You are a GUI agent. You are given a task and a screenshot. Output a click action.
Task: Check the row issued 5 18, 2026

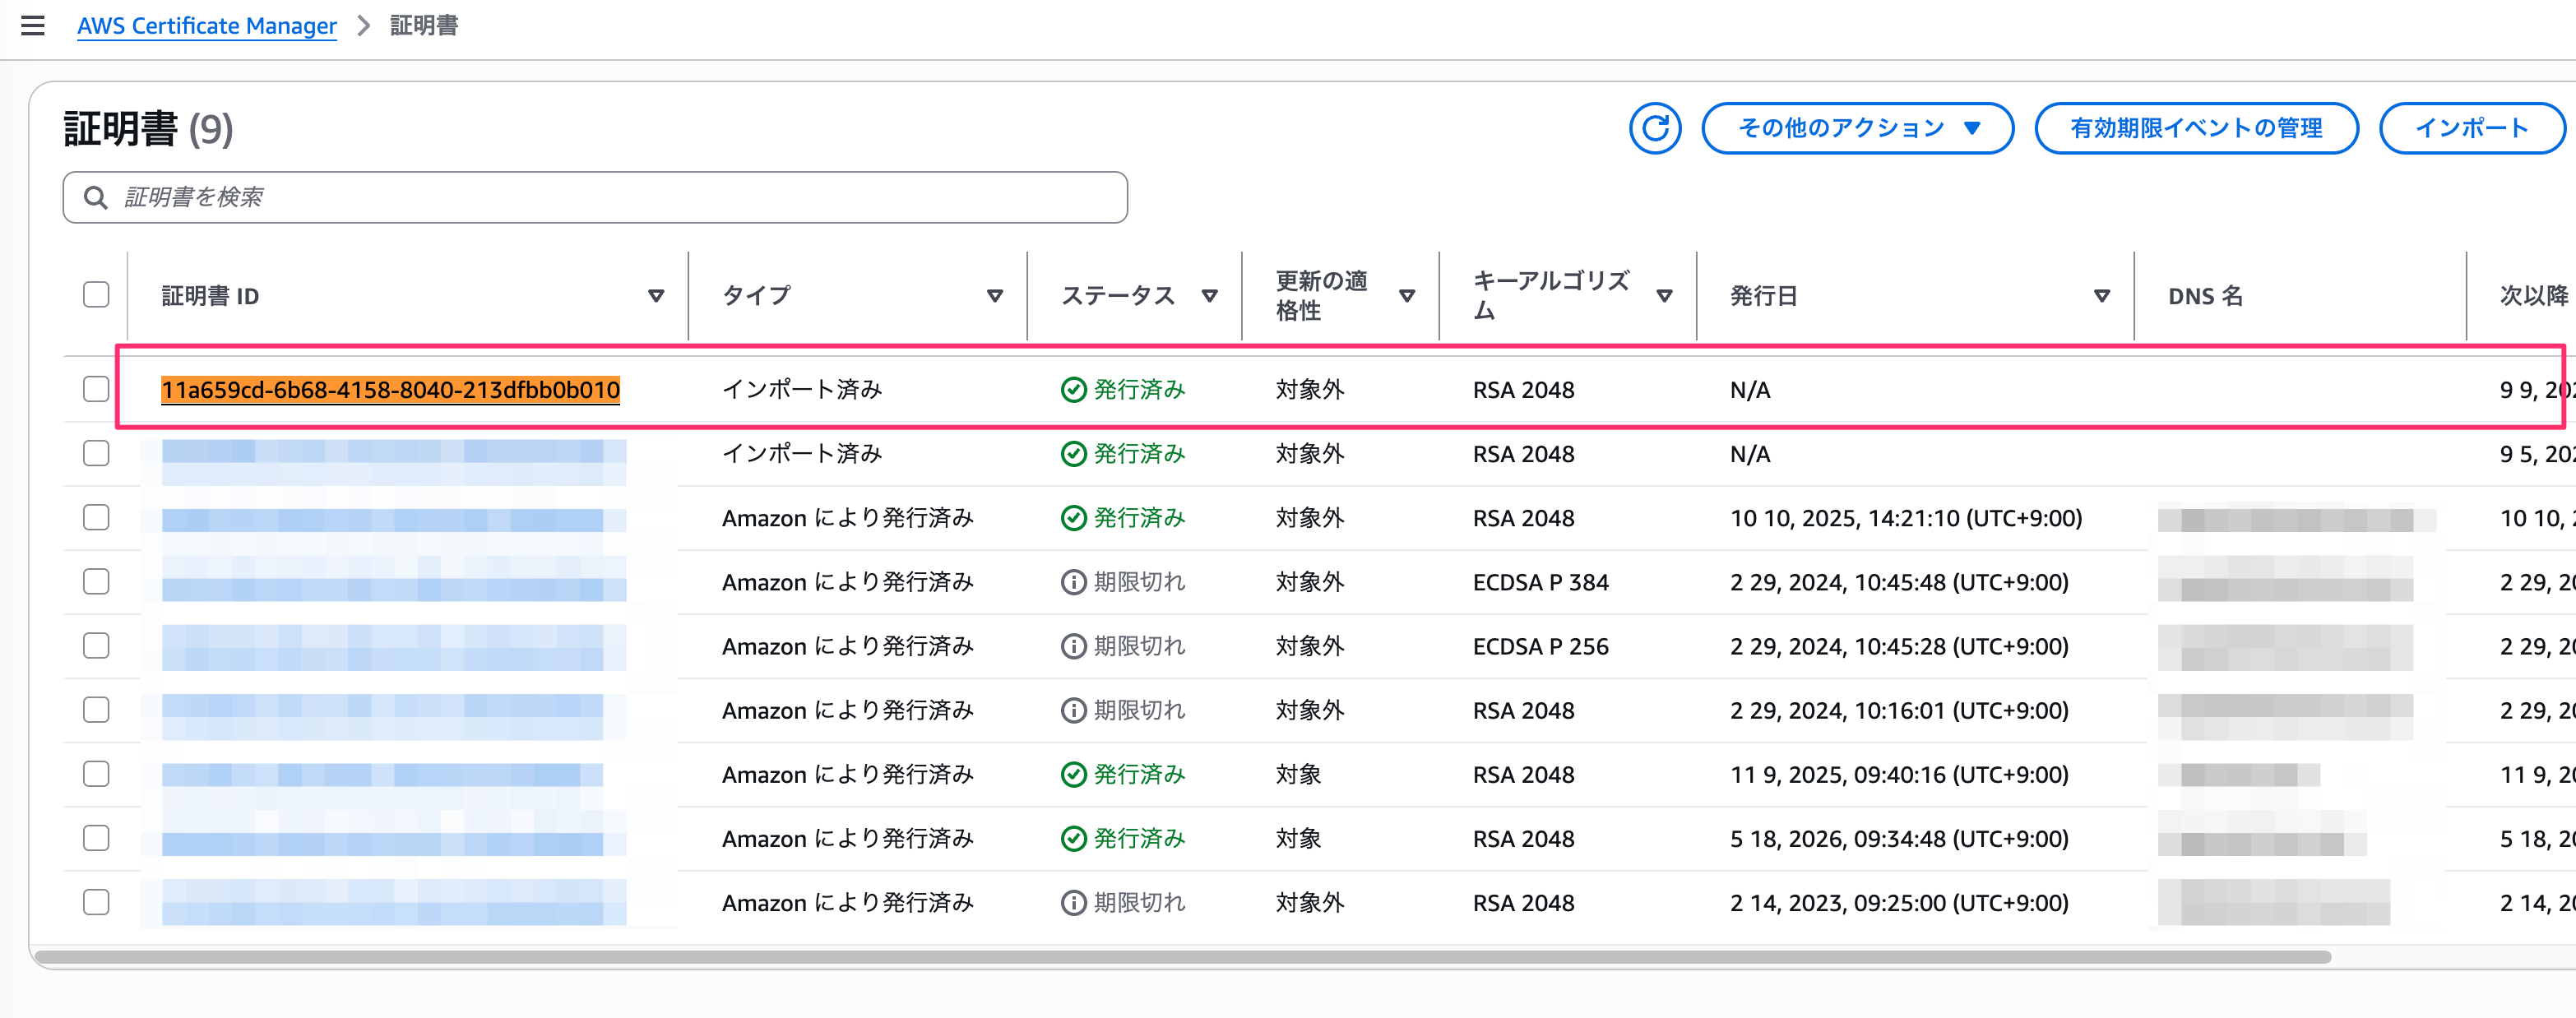click(96, 837)
